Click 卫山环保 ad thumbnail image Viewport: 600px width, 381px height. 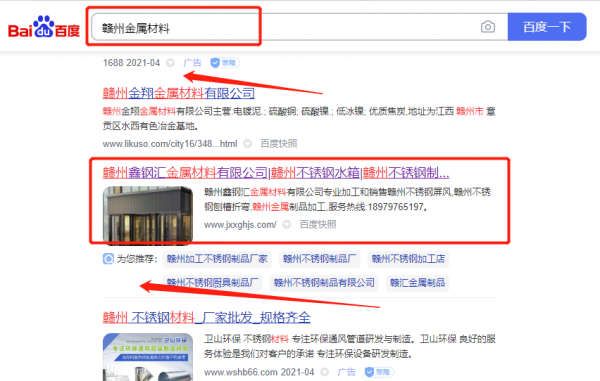click(148, 357)
